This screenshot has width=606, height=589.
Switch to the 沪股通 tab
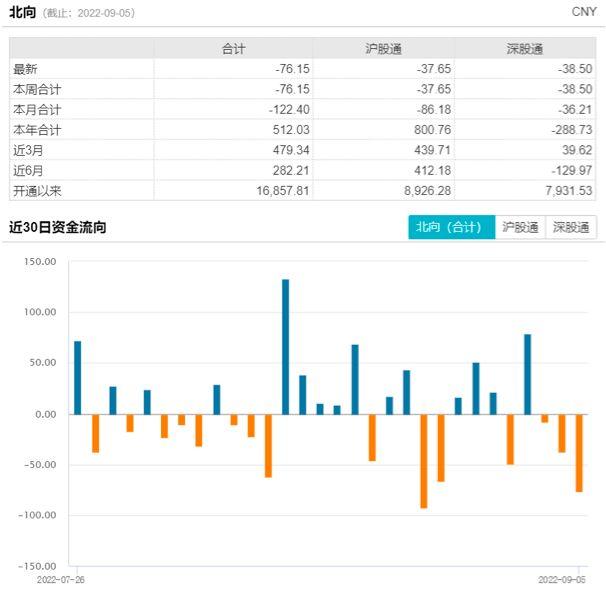tap(520, 227)
